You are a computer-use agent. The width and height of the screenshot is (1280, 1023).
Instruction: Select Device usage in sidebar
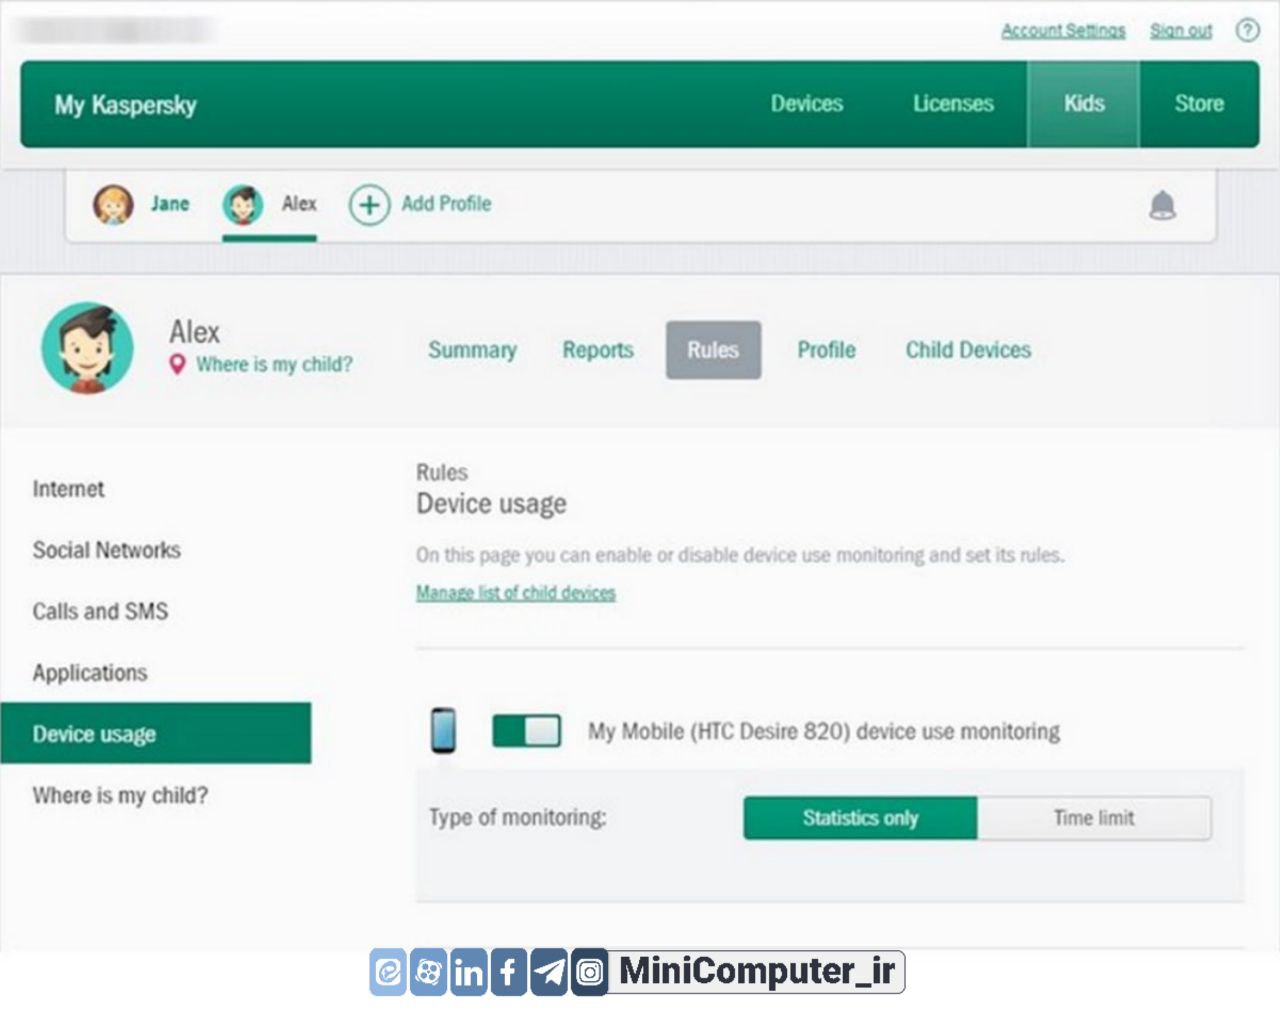click(156, 733)
